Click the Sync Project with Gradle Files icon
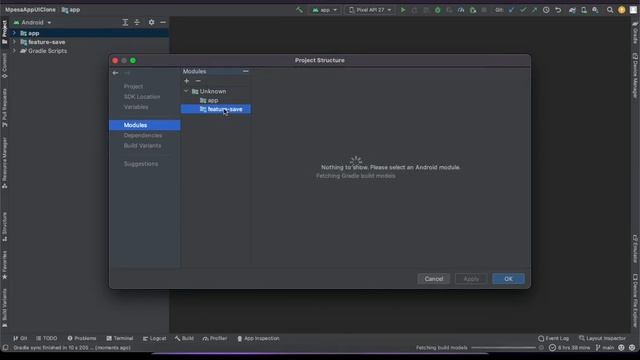This screenshot has height=360, width=640. pos(572,10)
